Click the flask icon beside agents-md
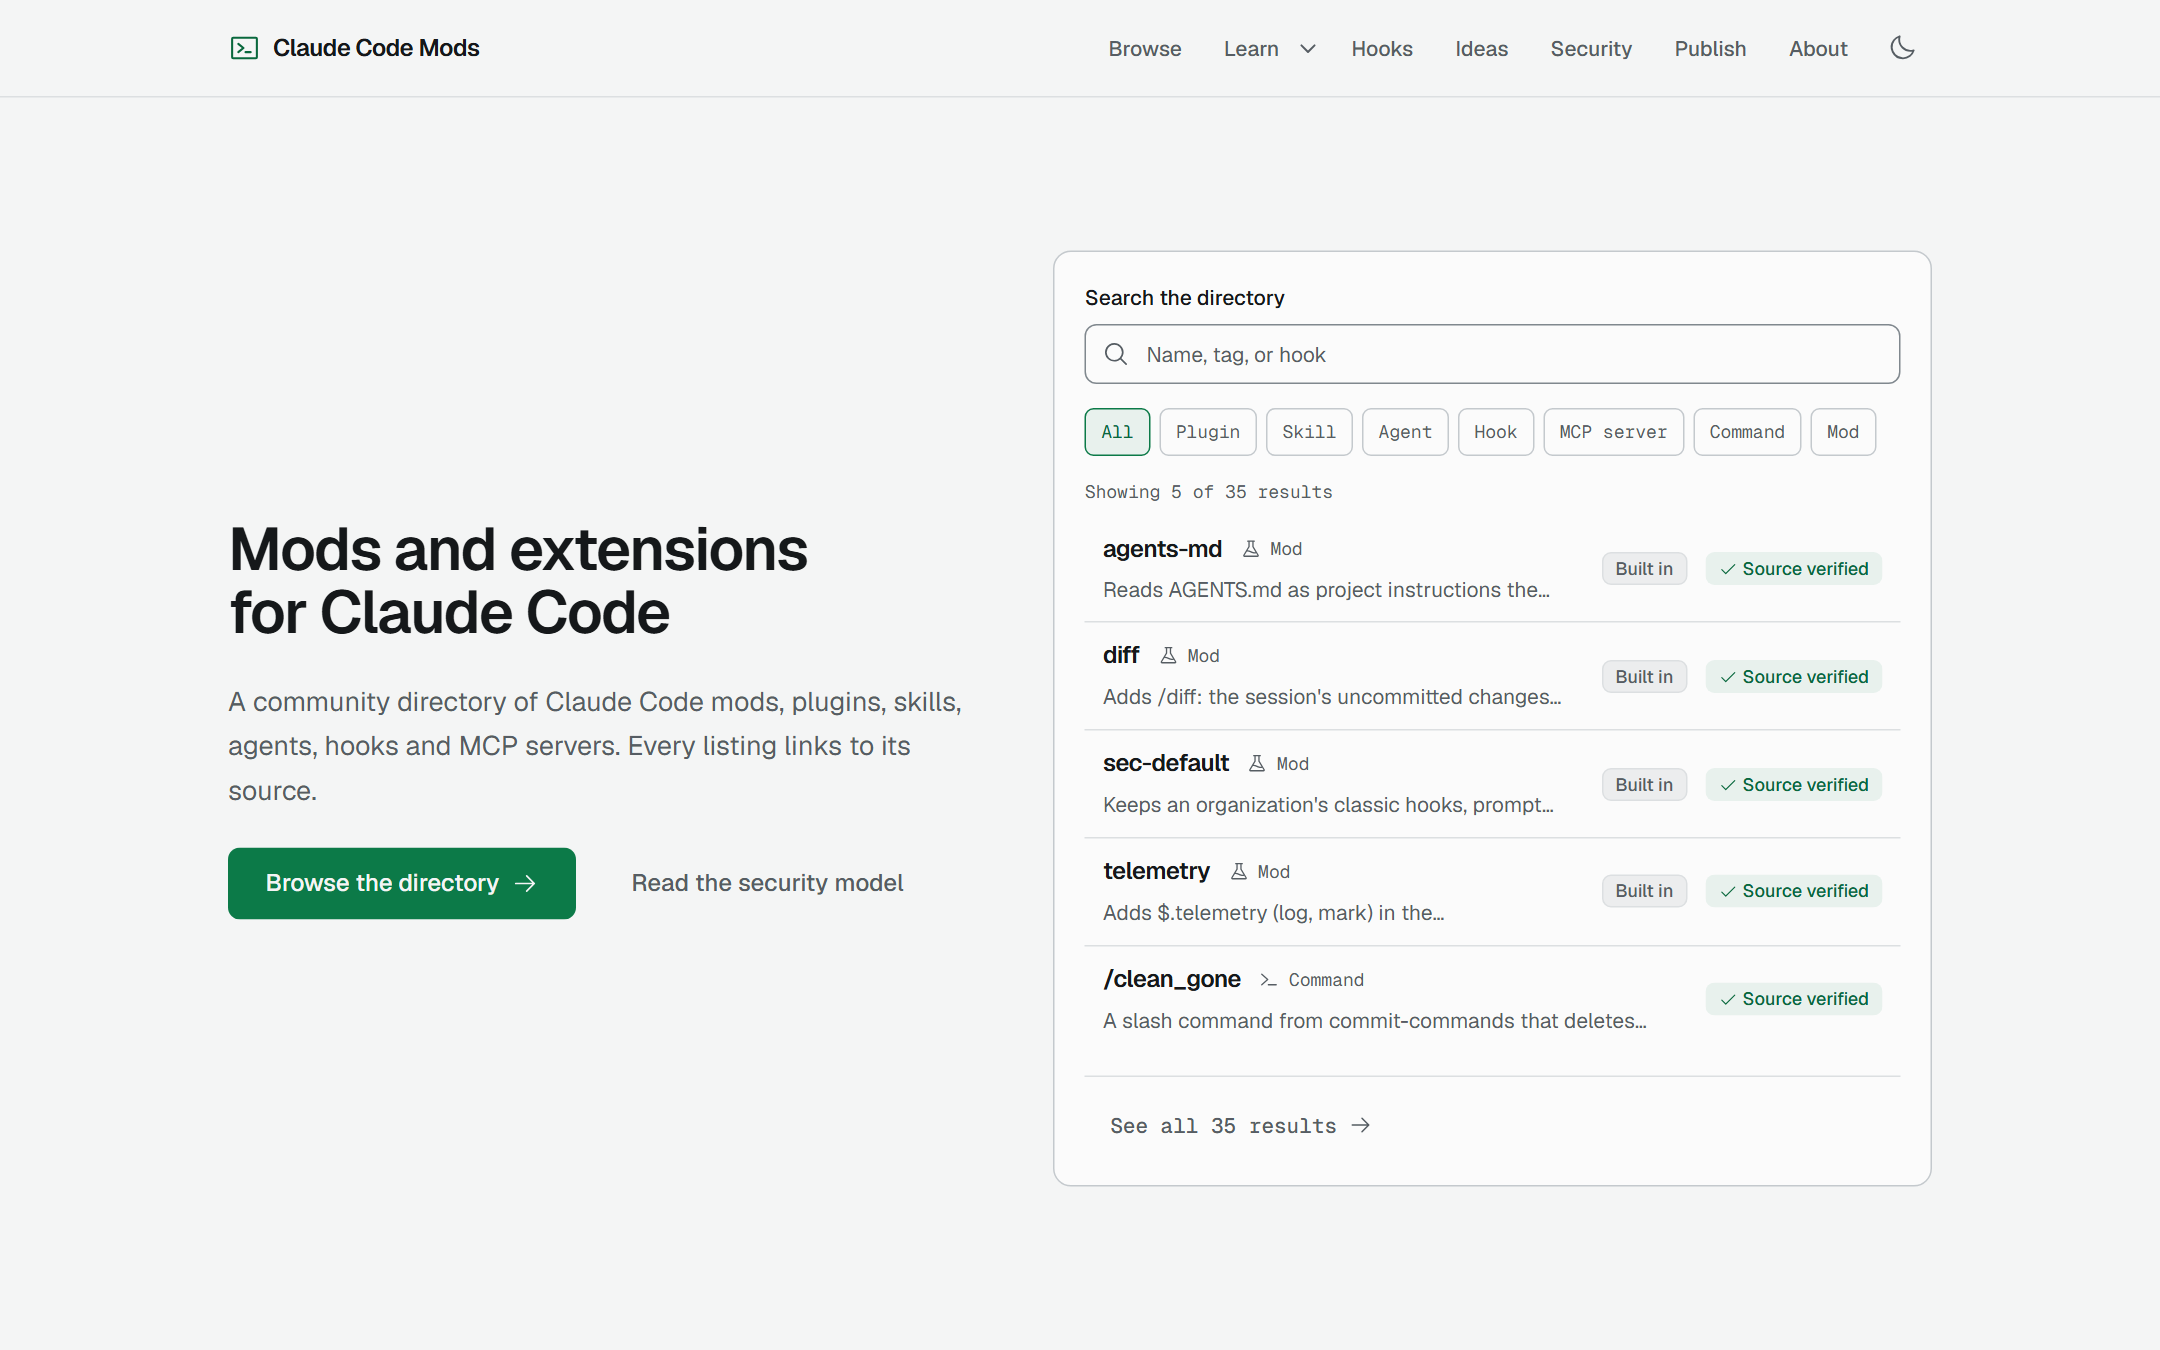The image size is (2160, 1350). [x=1250, y=549]
